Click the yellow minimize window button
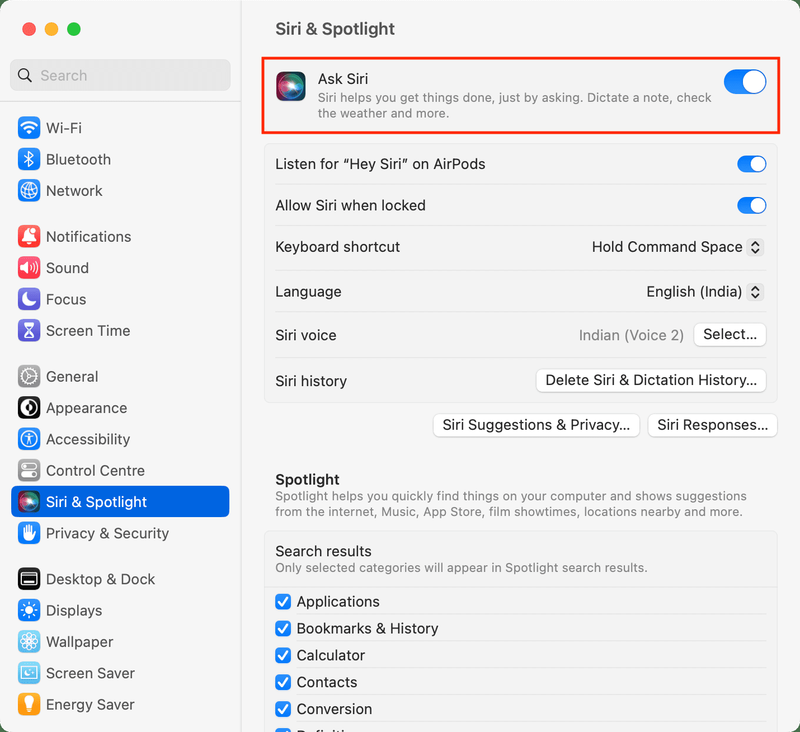Screen dimensions: 800x732 (52, 29)
